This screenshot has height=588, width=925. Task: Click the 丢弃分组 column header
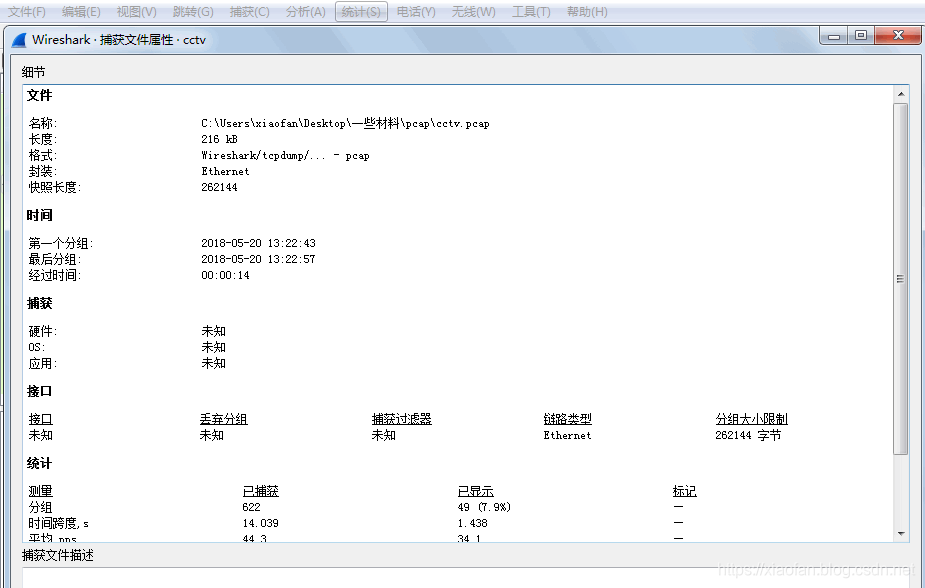pos(223,419)
